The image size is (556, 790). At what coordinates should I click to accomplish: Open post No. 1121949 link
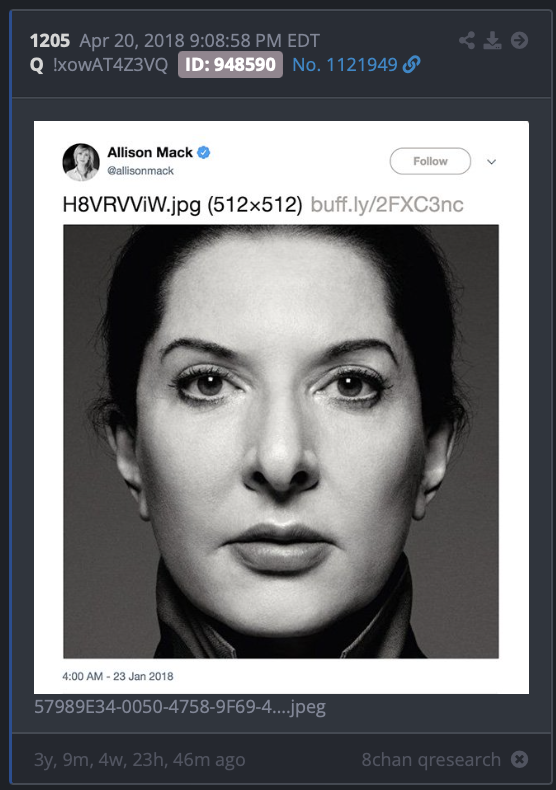(345, 64)
